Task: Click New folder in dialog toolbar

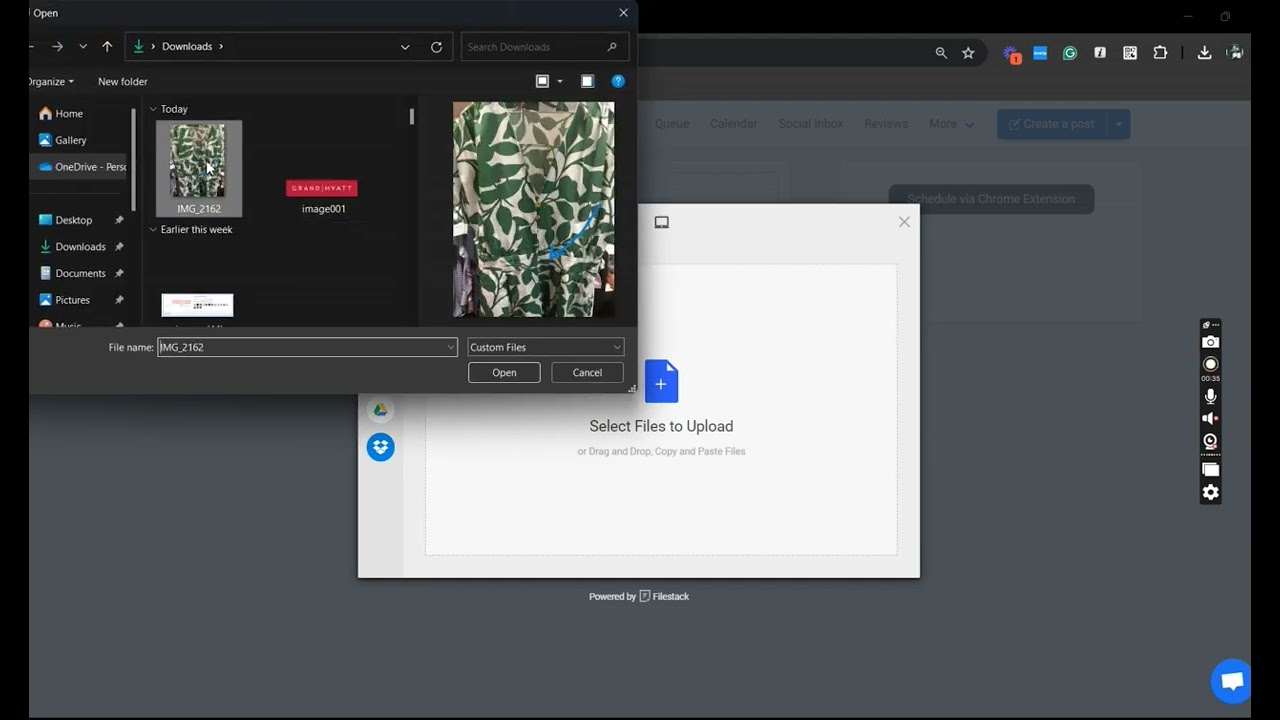Action: pyautogui.click(x=123, y=82)
